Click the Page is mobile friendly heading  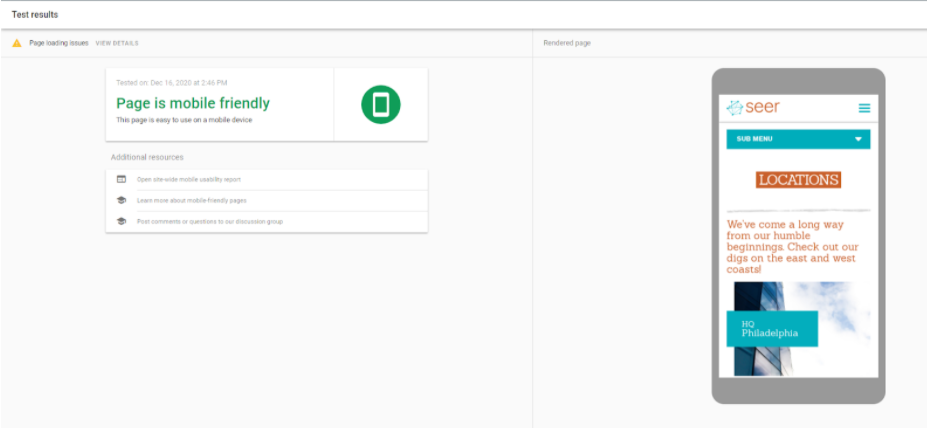point(193,103)
